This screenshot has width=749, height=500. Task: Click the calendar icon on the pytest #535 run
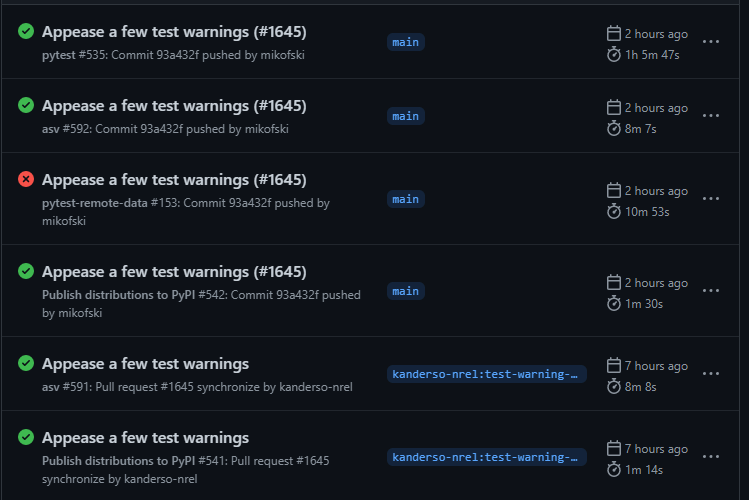[614, 33]
